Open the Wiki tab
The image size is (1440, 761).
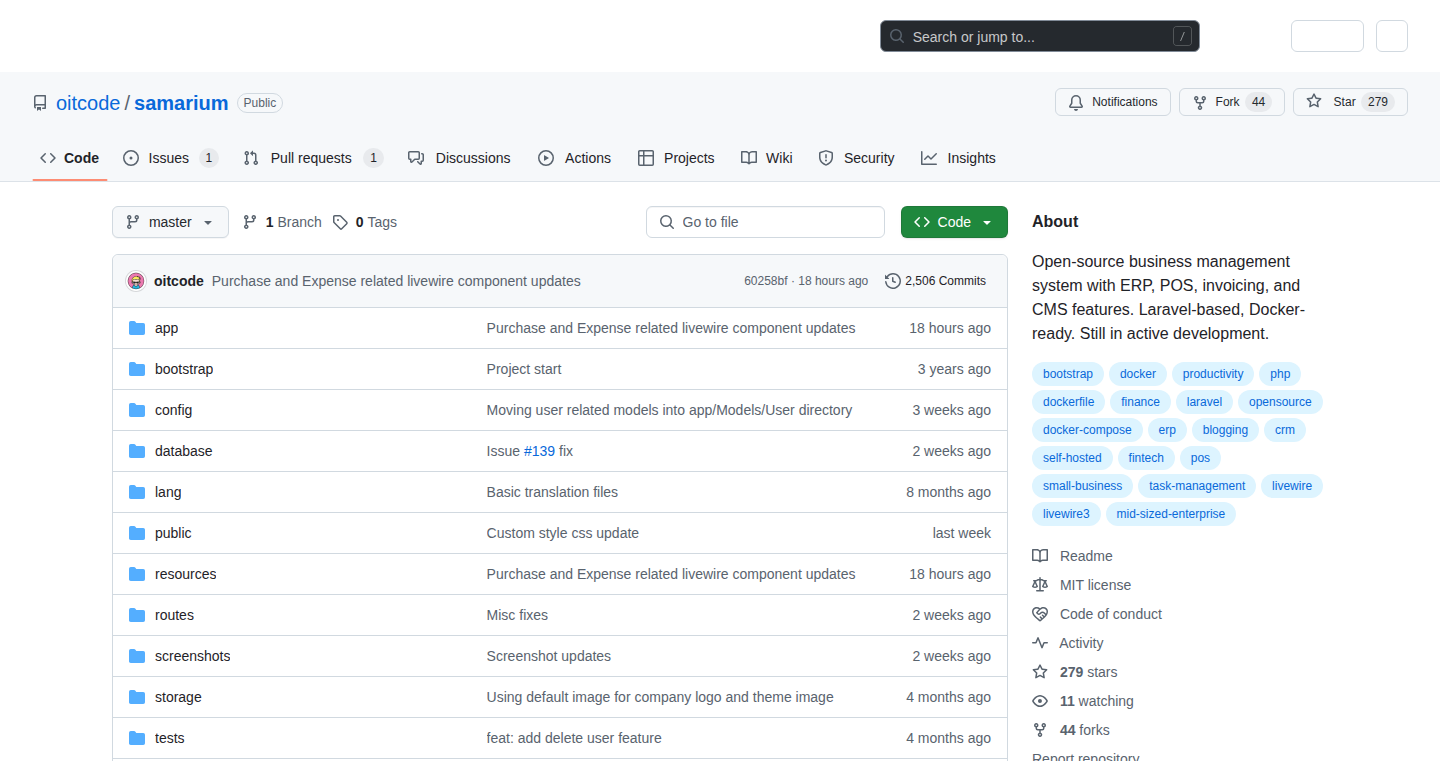pos(767,158)
